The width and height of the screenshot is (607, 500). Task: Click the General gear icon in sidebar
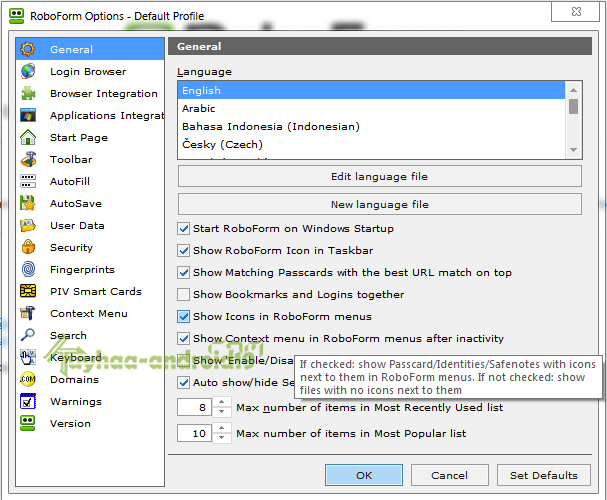pos(28,49)
